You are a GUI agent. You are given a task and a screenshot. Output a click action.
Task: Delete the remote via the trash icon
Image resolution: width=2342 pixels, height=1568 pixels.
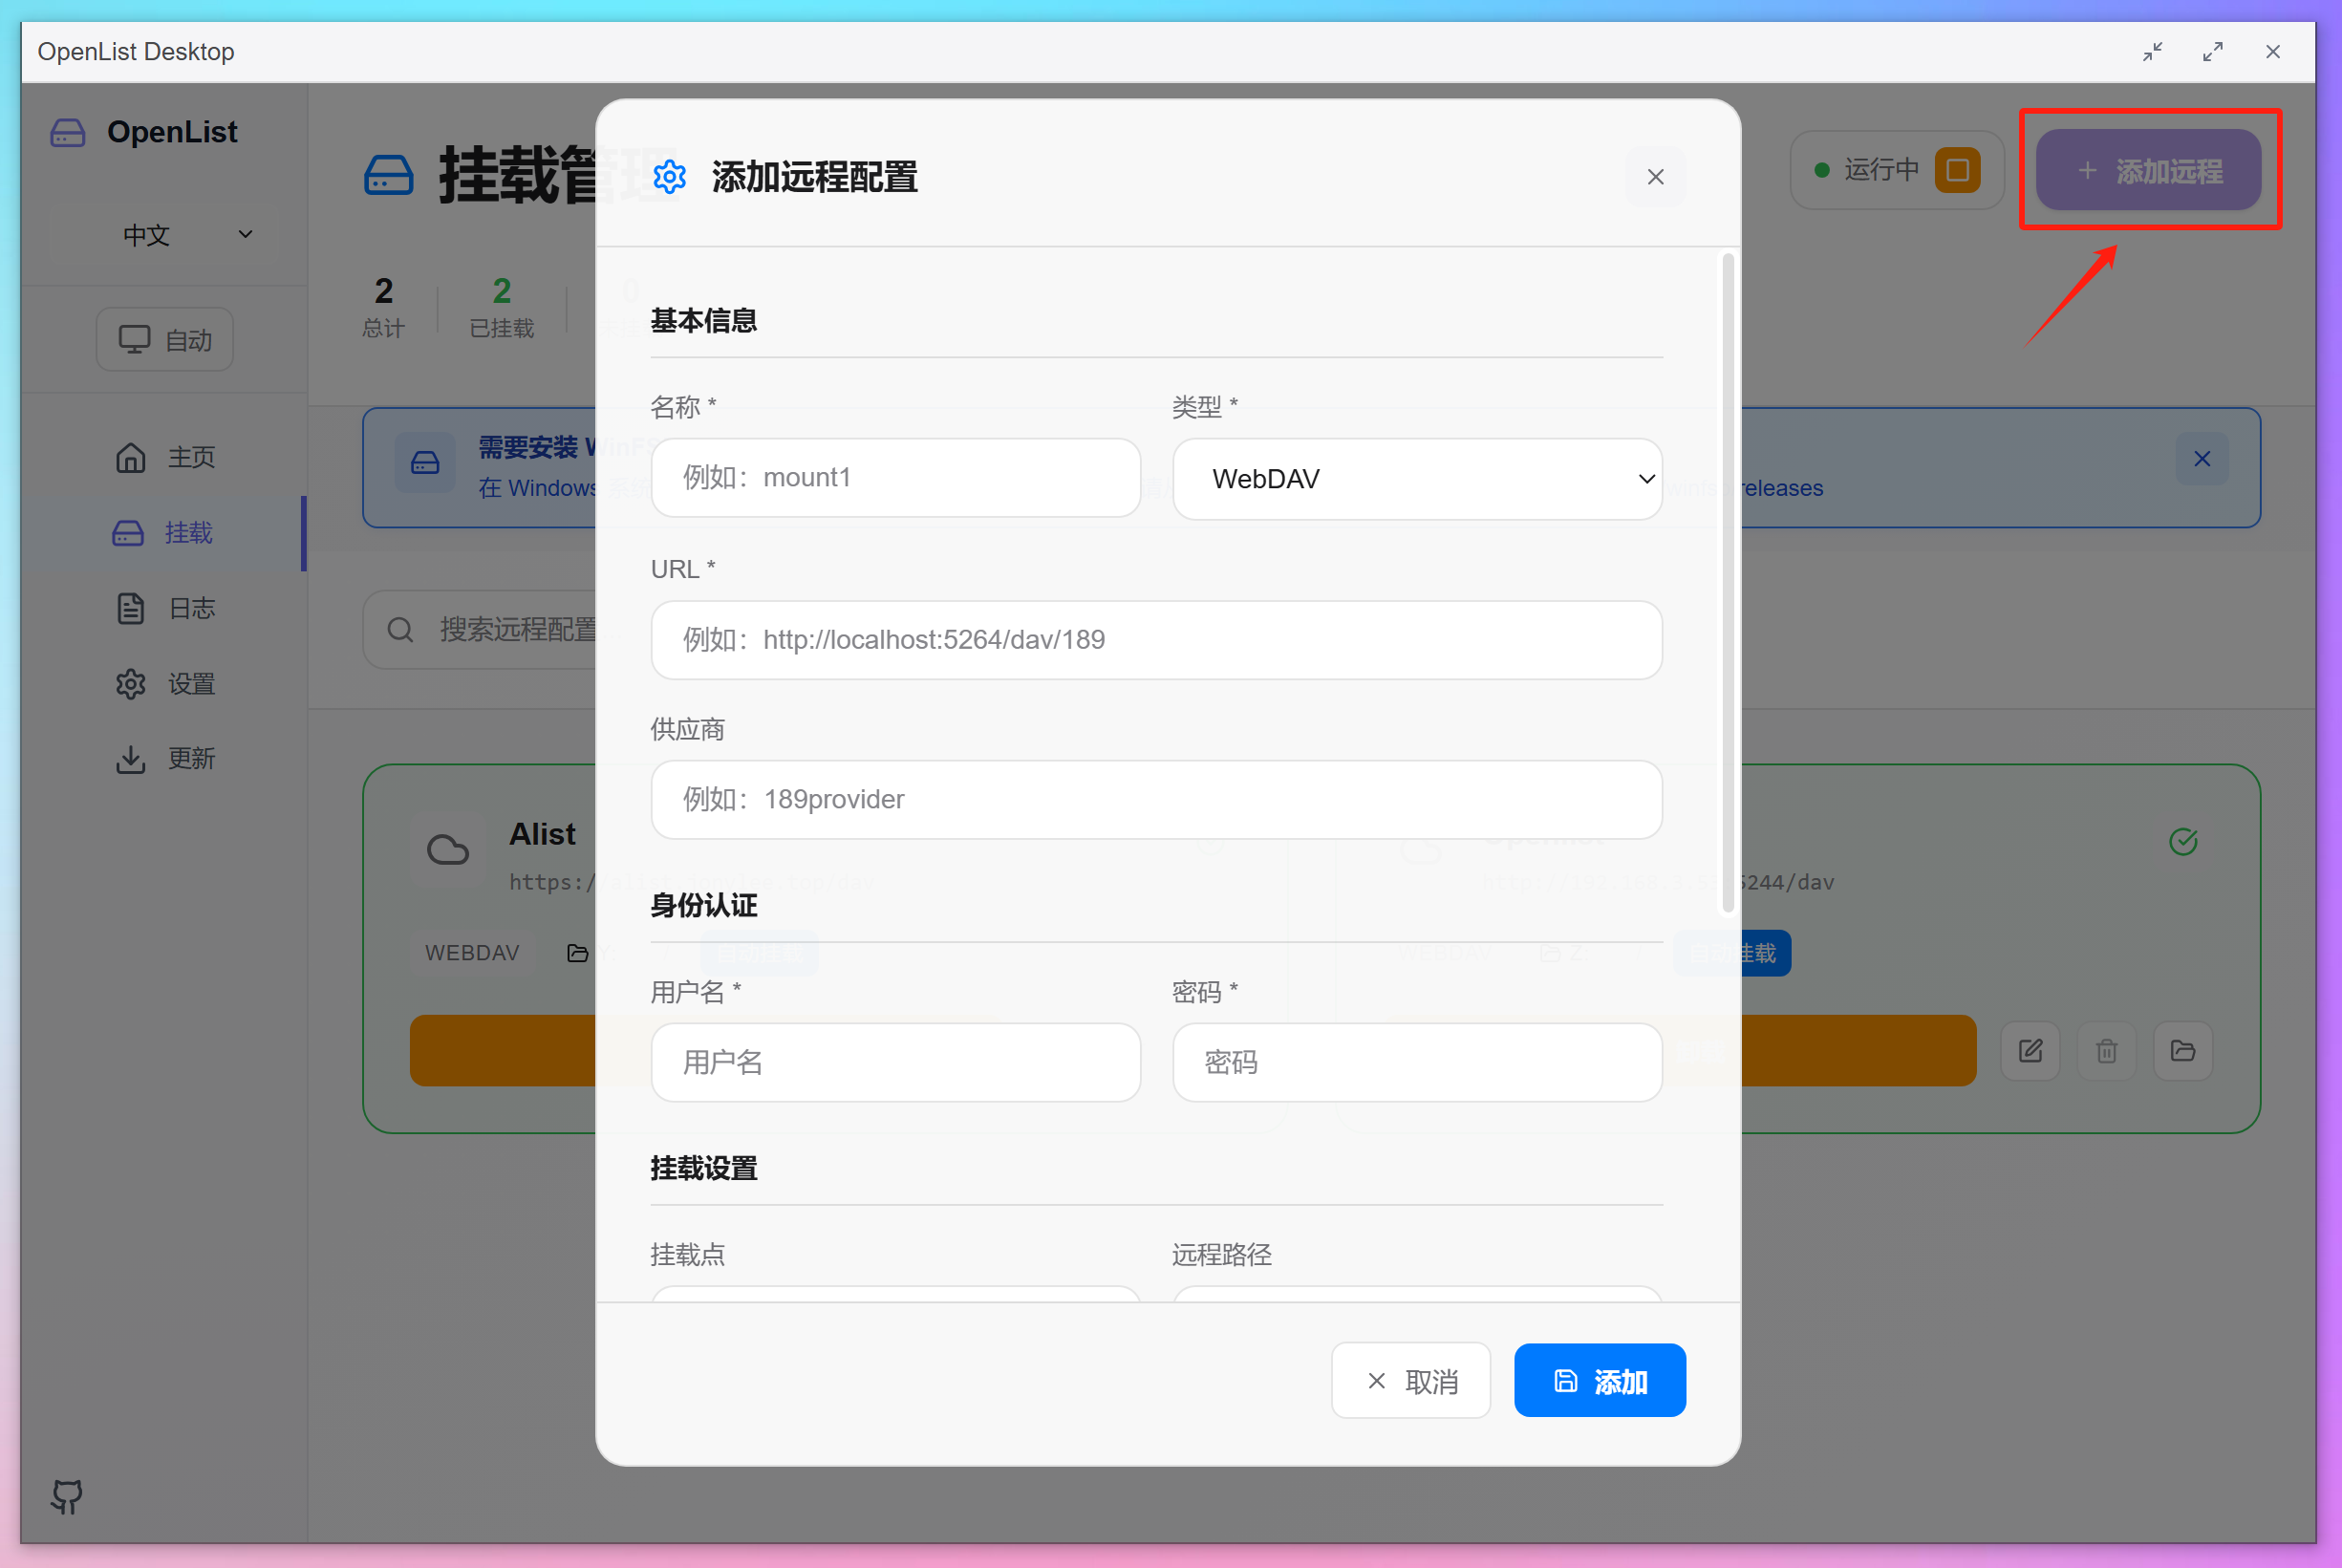[2106, 1051]
